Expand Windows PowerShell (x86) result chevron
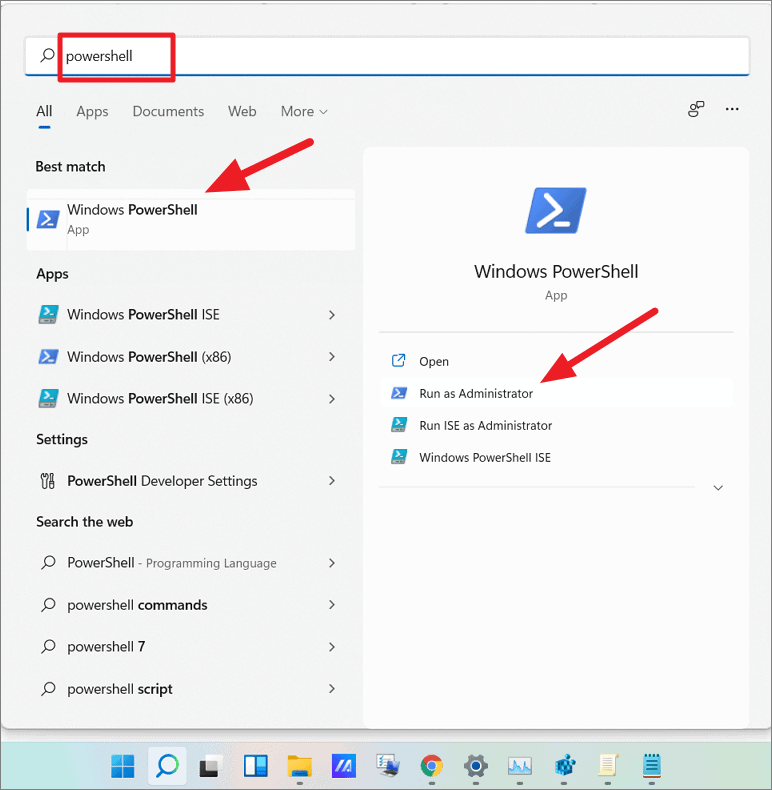Viewport: 772px width, 790px height. [x=332, y=357]
